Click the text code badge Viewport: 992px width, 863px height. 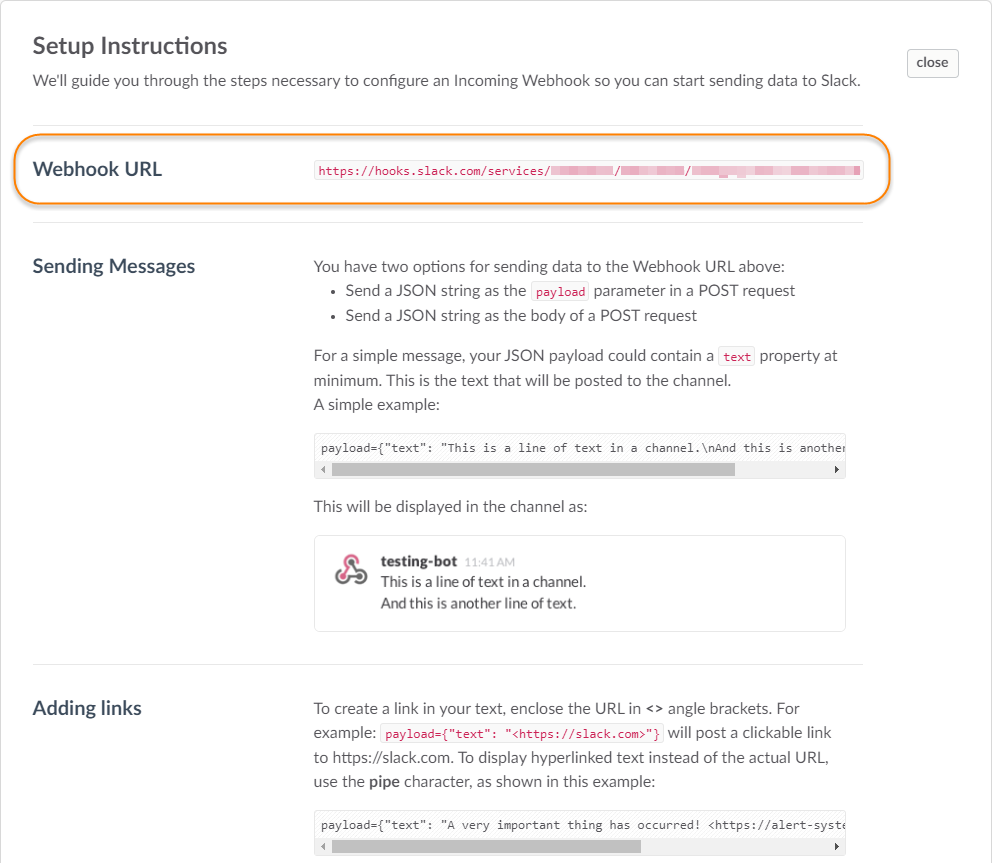pos(736,356)
